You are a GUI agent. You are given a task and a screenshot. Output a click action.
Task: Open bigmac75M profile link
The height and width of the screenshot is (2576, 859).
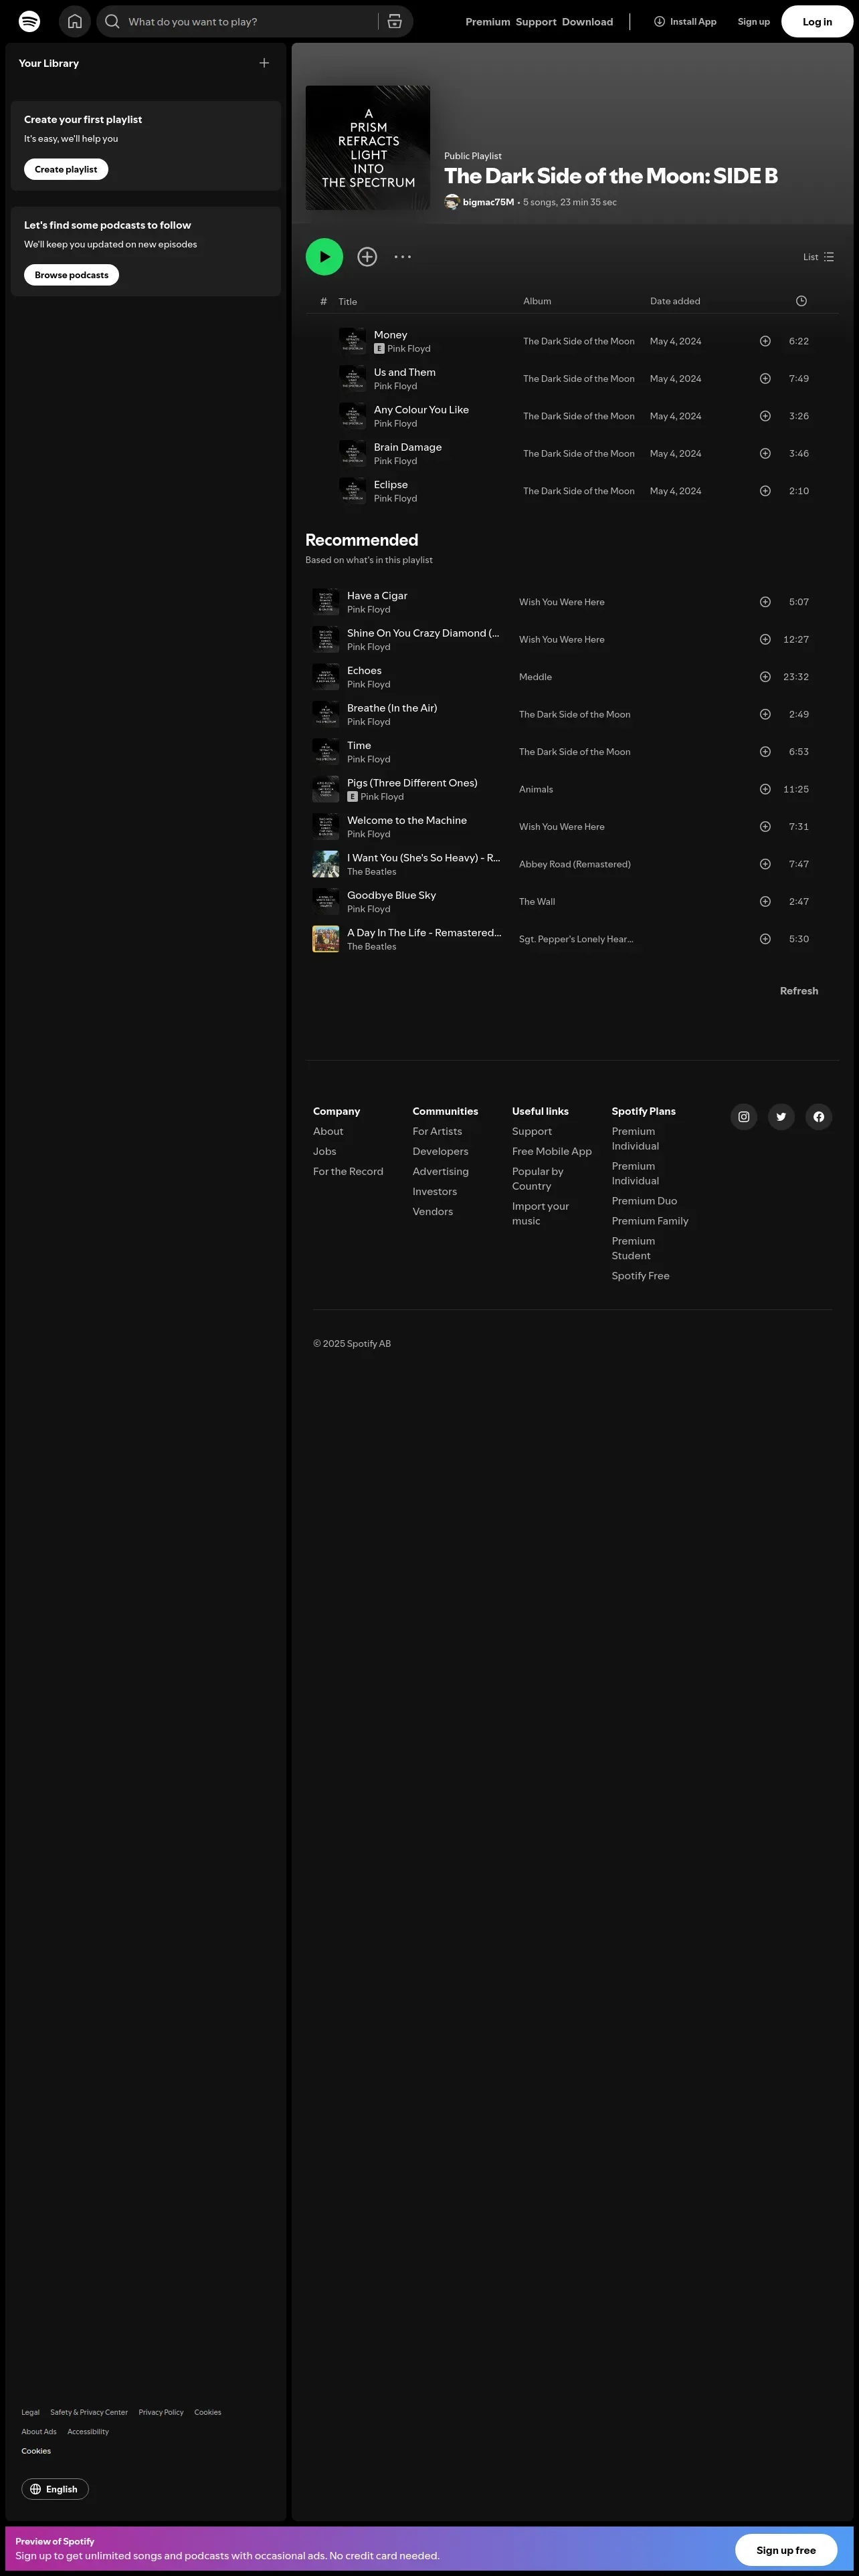click(488, 202)
